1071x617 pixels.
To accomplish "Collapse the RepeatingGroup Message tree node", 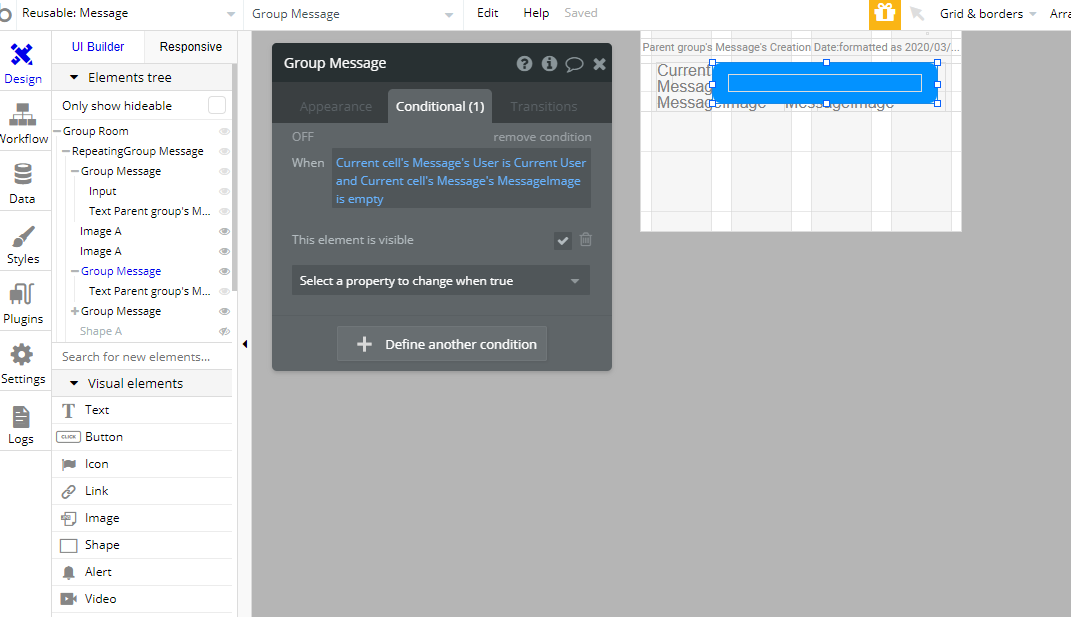I will click(66, 151).
